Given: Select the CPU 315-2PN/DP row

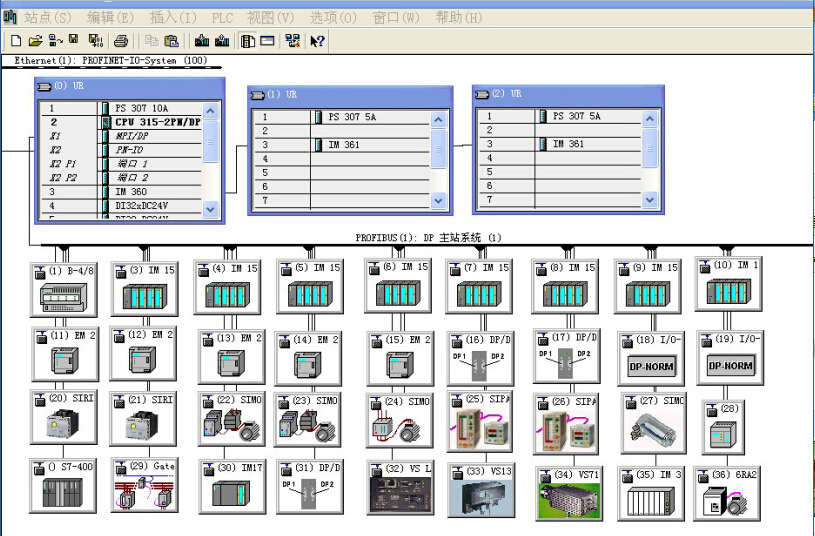Looking at the screenshot, I should pos(150,121).
